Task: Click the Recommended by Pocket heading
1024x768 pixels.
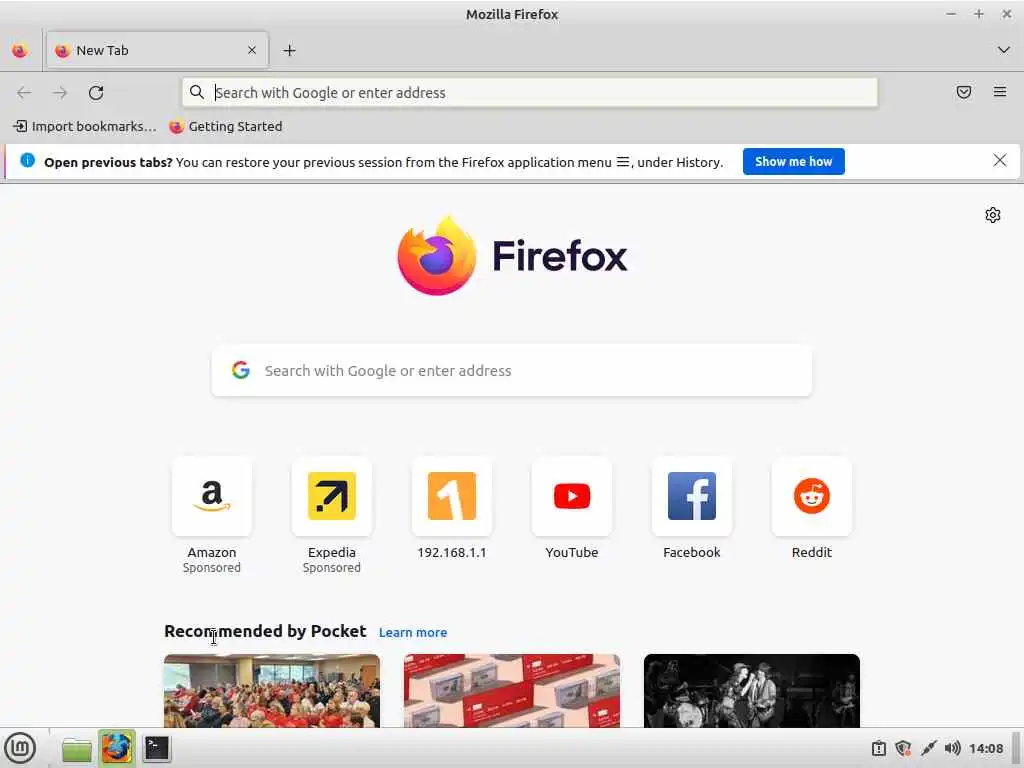Action: pos(265,631)
